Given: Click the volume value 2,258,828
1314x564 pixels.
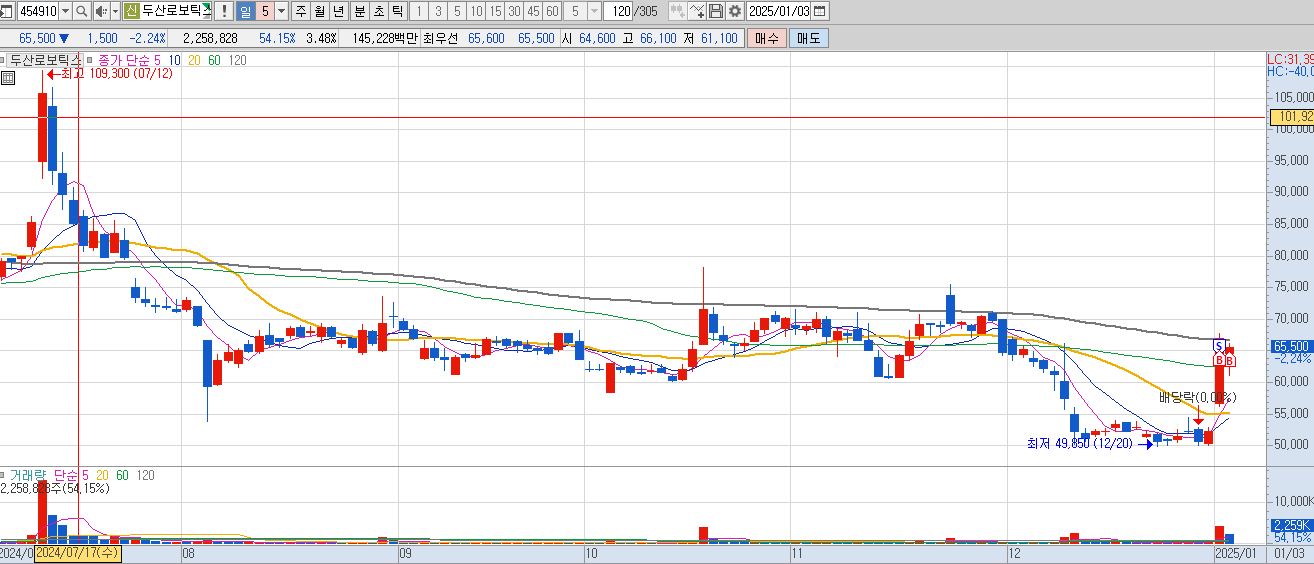Looking at the screenshot, I should (x=209, y=38).
